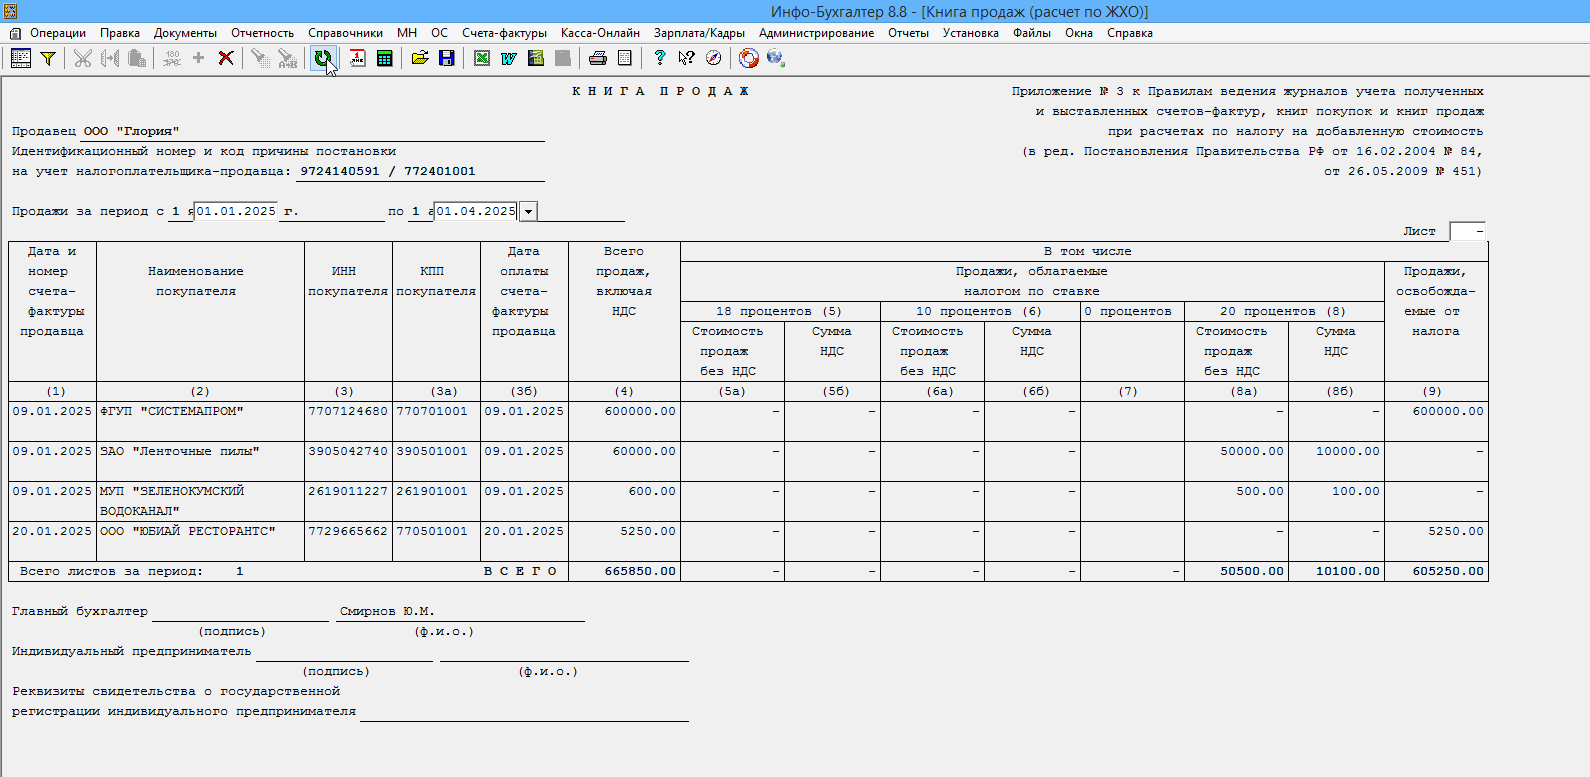This screenshot has width=1590, height=777.
Task: Open the Касса-Онлайн menu
Action: (x=600, y=33)
